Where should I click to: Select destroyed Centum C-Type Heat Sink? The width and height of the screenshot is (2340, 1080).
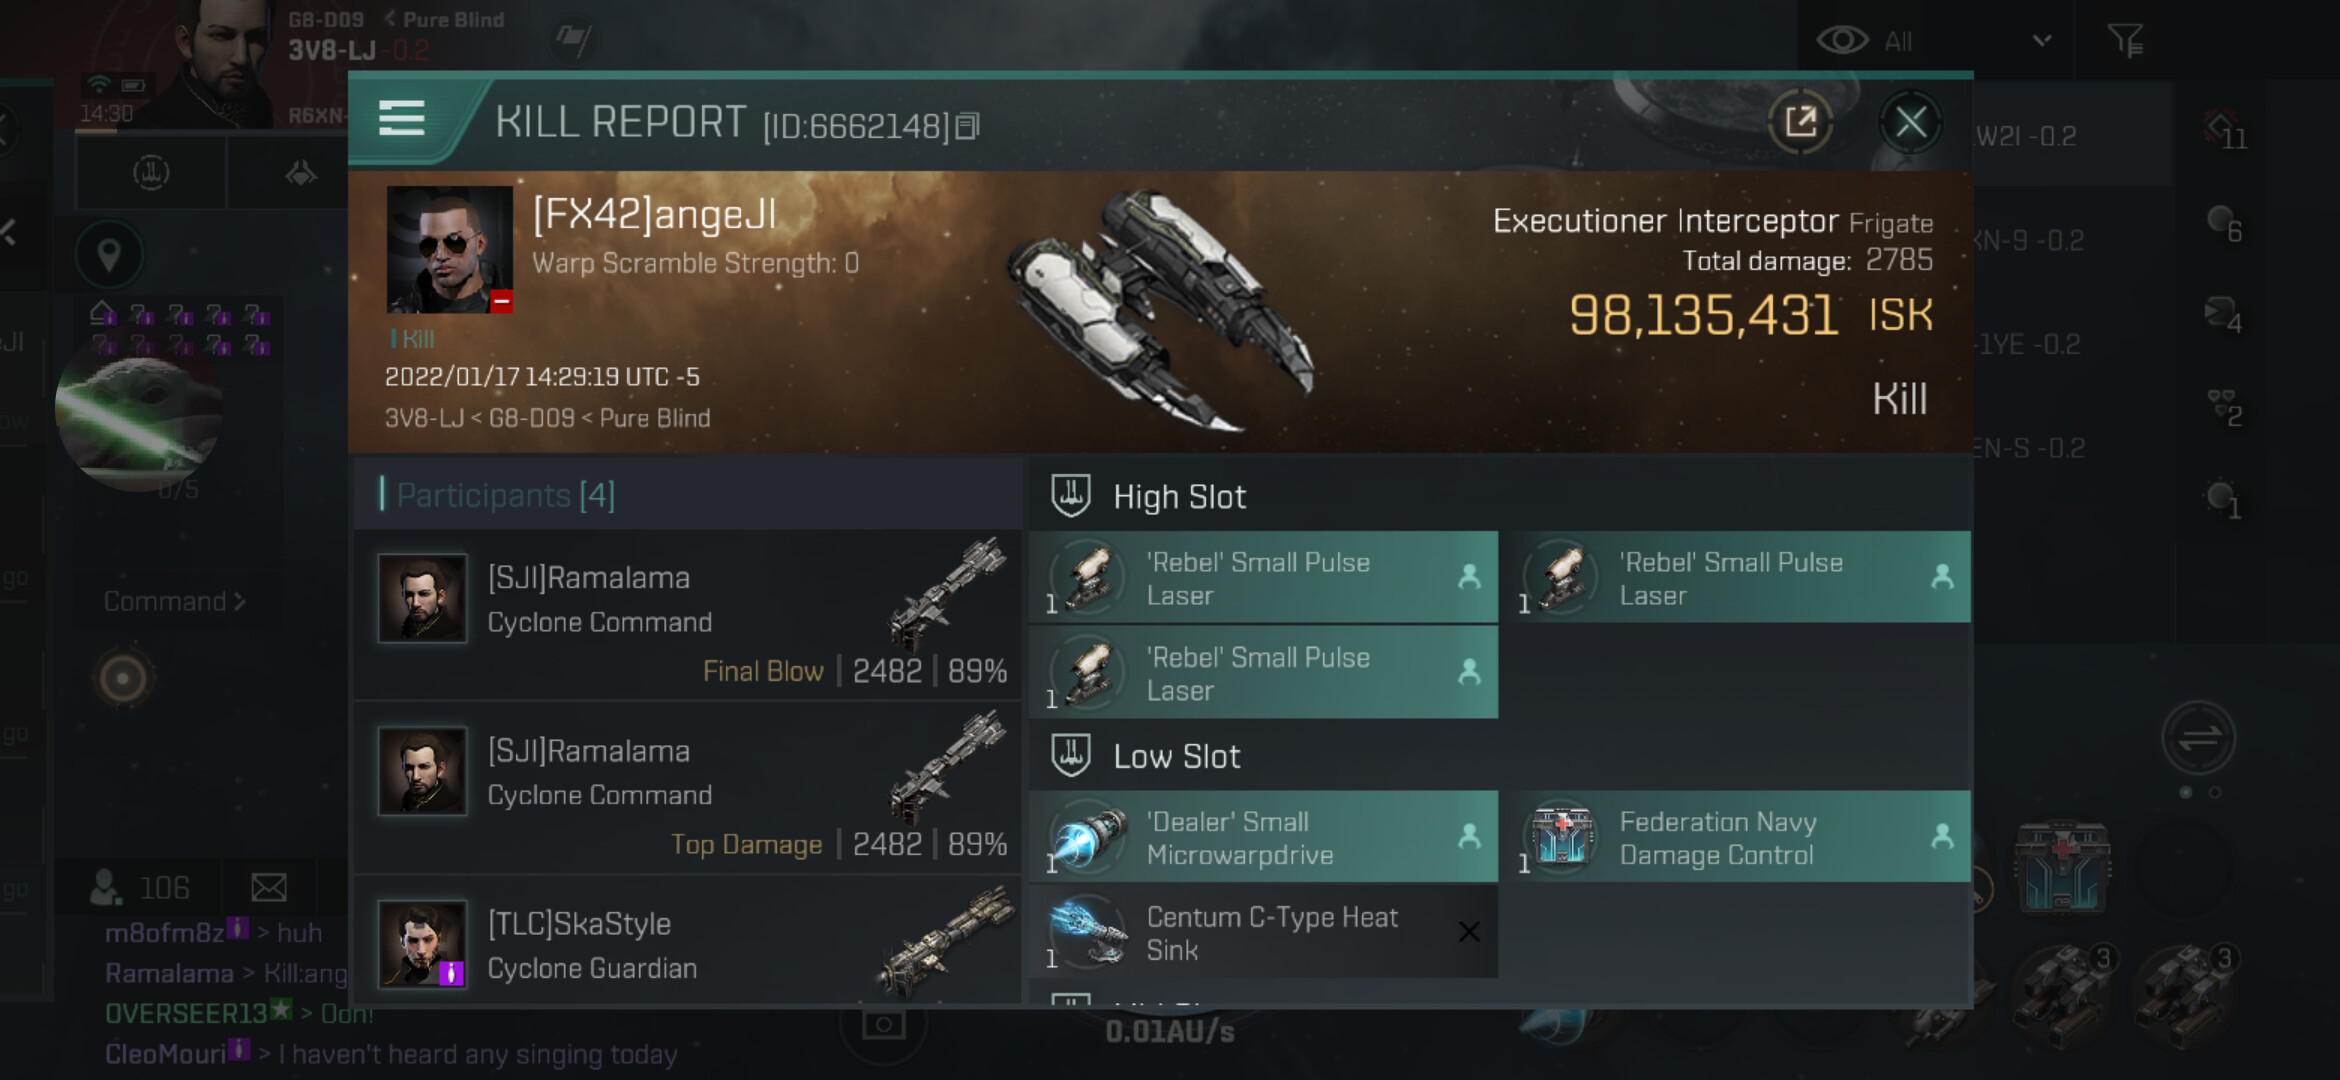tap(1263, 933)
